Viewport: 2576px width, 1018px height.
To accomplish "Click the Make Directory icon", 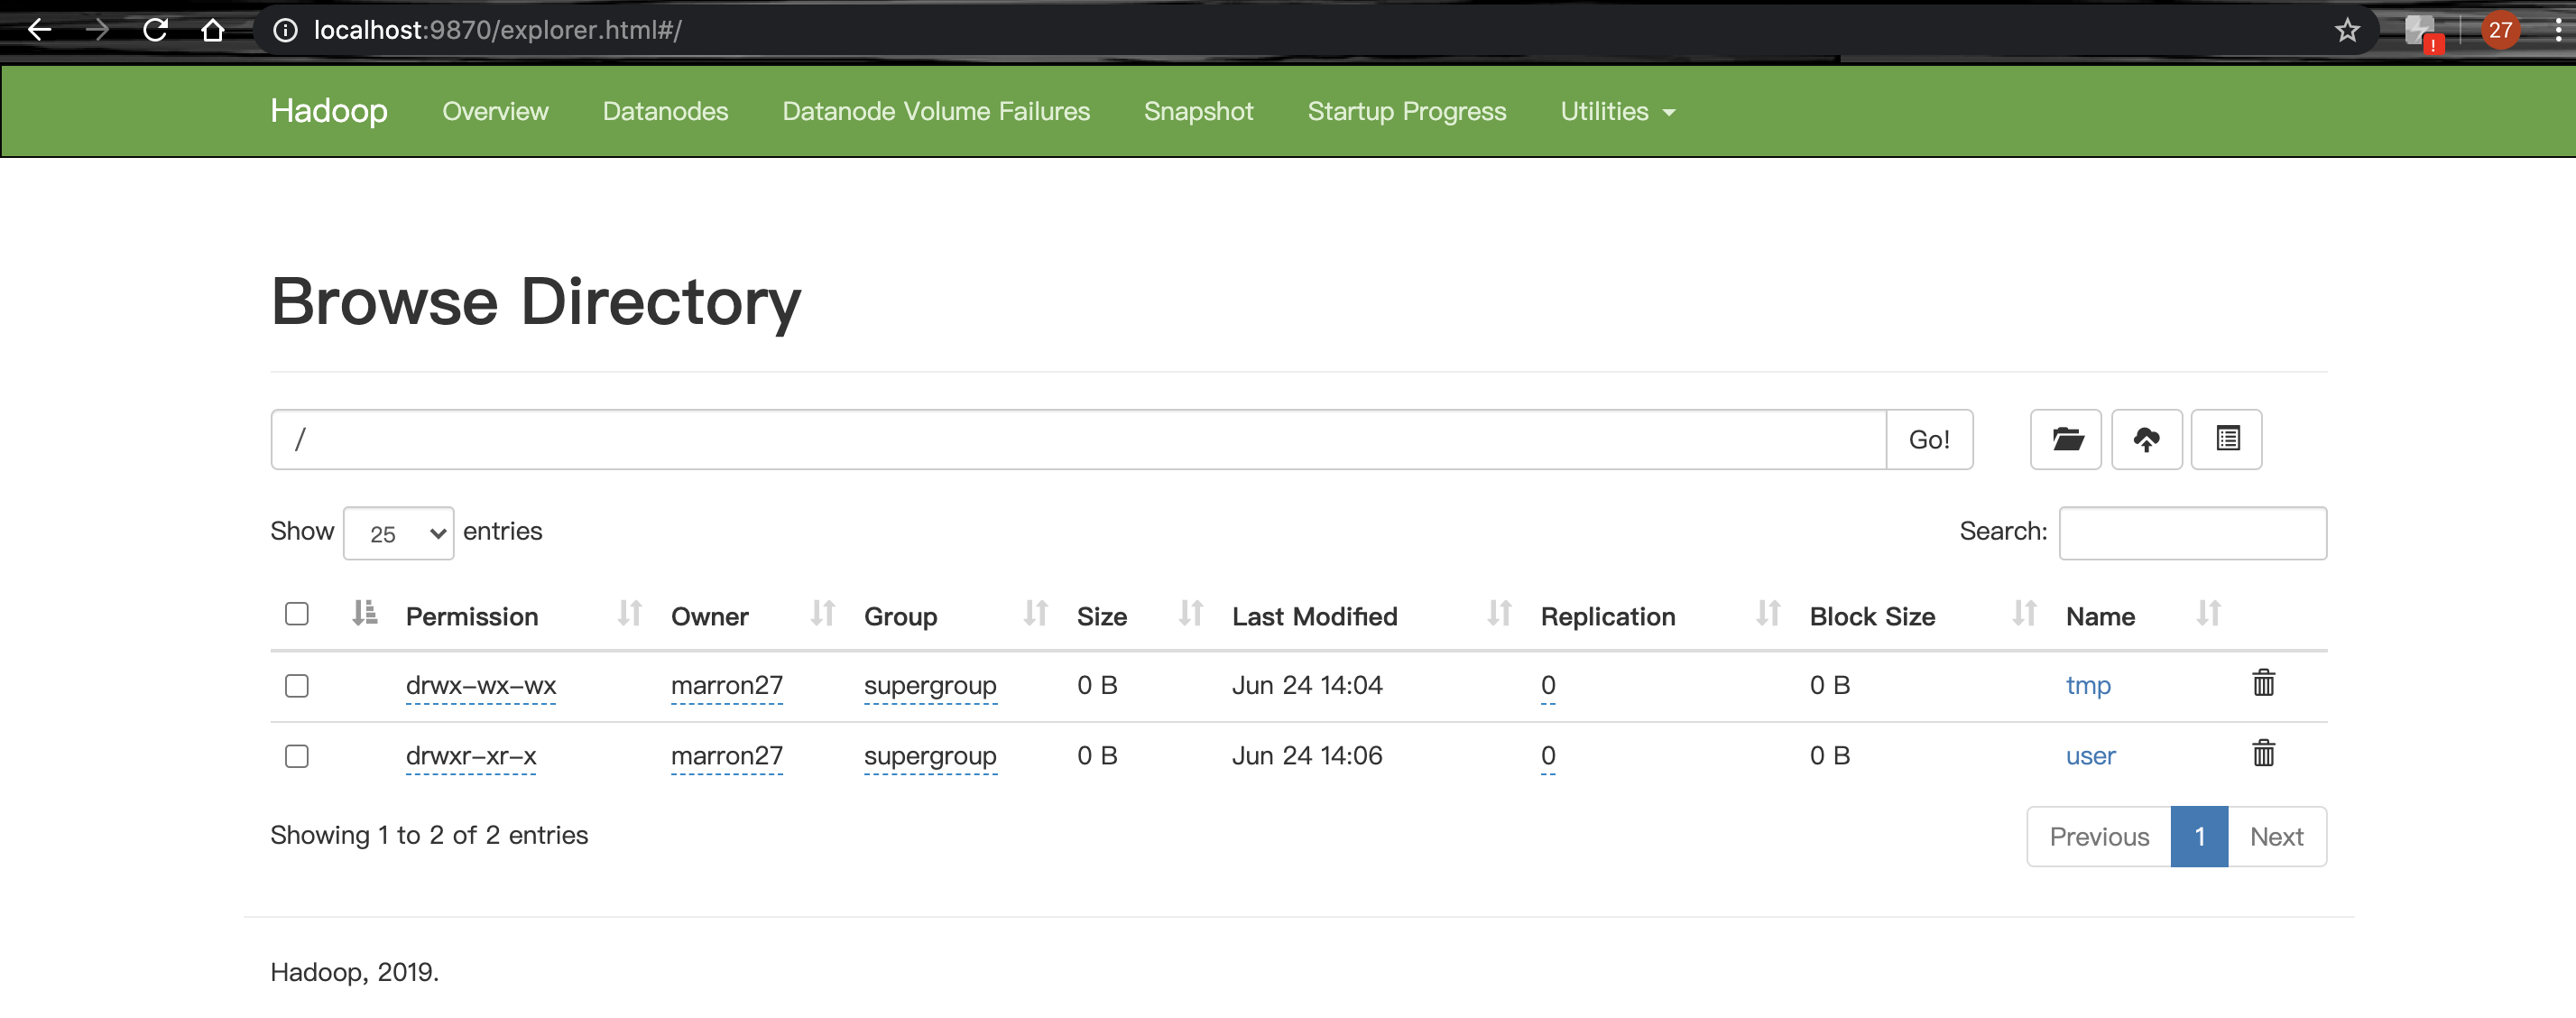I will (x=2068, y=439).
